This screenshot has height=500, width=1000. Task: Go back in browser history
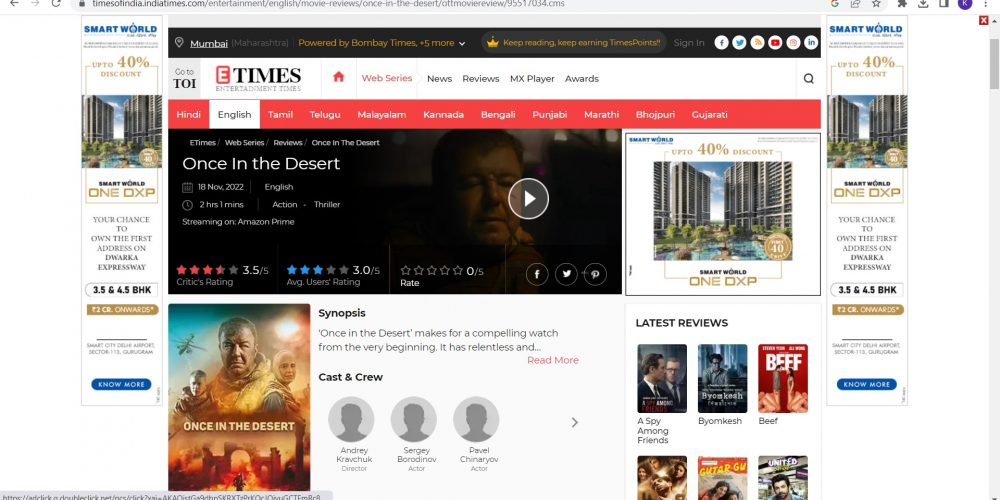click(x=14, y=3)
